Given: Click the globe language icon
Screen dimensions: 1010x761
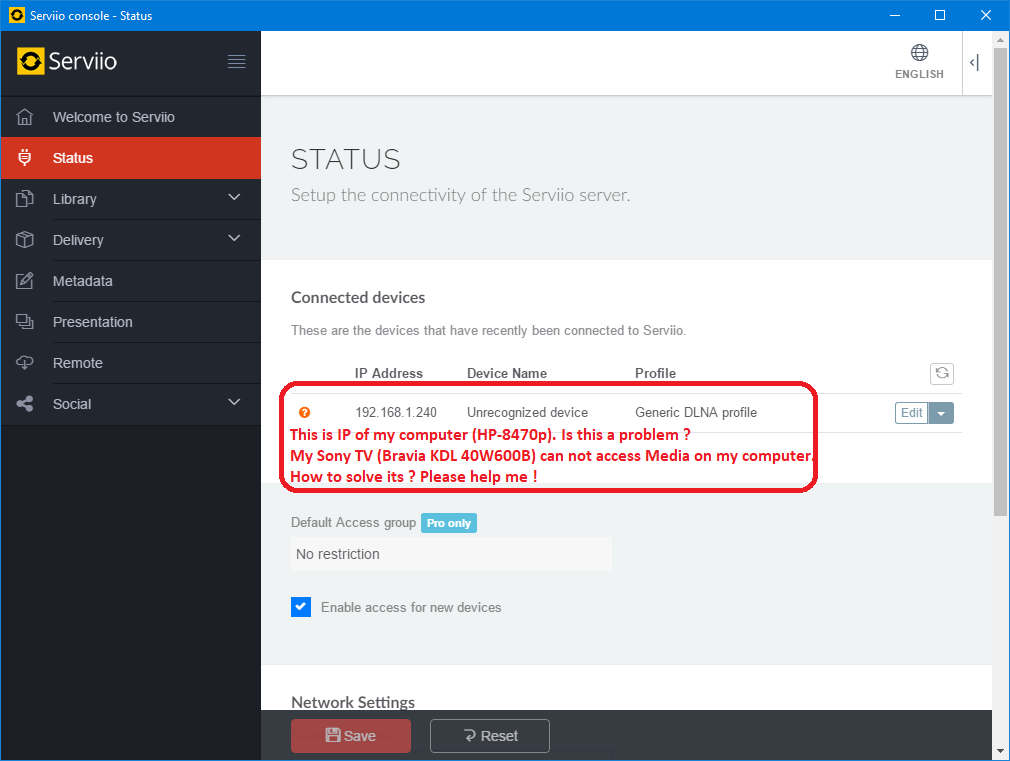Looking at the screenshot, I should [919, 53].
